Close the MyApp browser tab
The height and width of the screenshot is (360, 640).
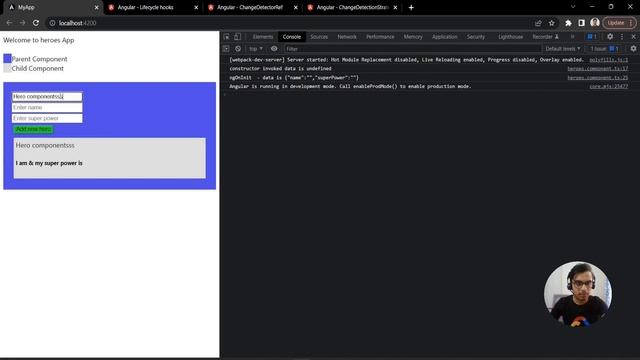[x=96, y=7]
